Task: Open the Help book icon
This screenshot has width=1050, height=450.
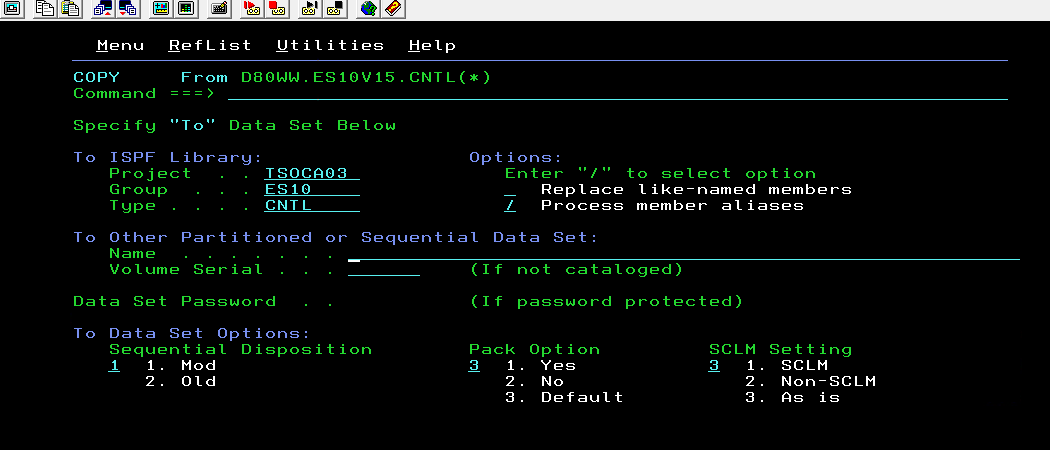Action: [x=392, y=9]
